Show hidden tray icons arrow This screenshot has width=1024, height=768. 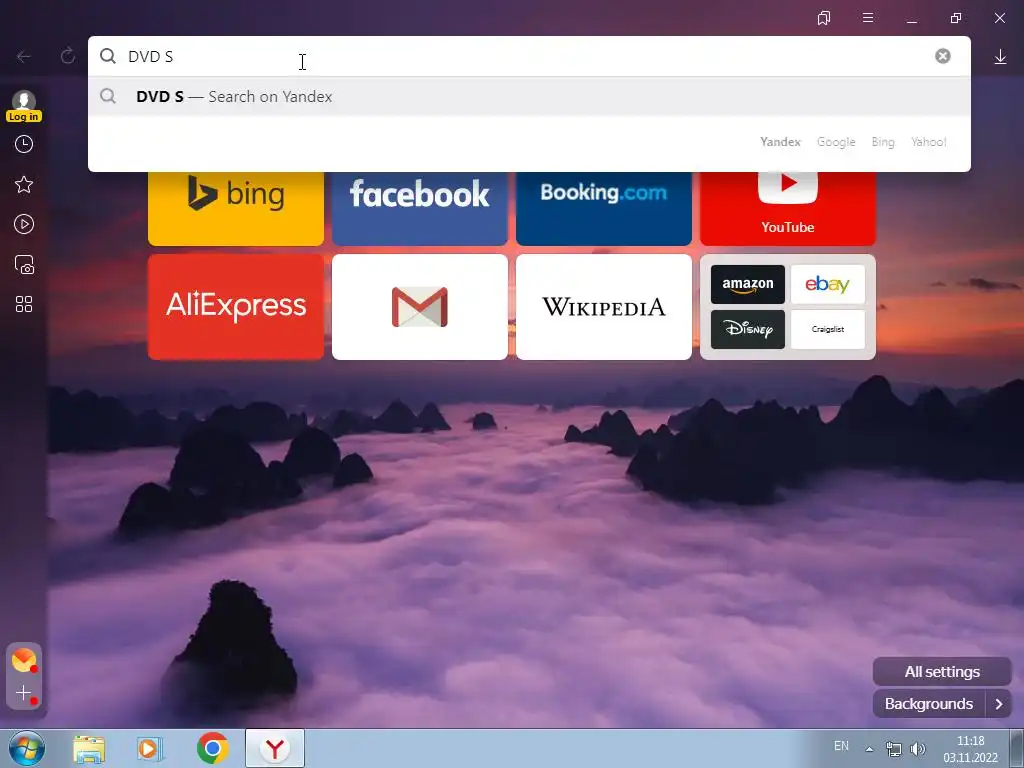pos(869,749)
